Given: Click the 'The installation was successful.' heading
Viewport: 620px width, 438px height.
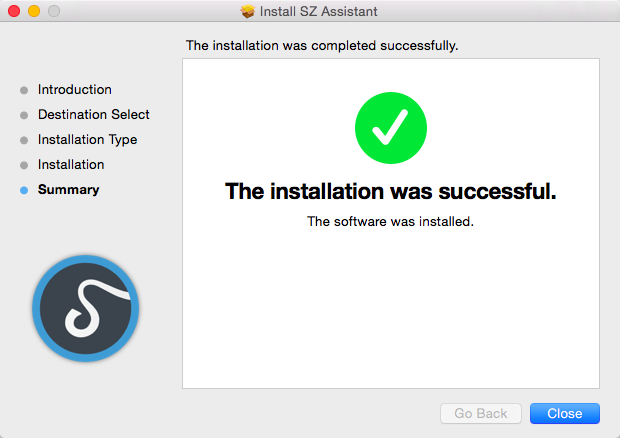Looking at the screenshot, I should tap(391, 191).
